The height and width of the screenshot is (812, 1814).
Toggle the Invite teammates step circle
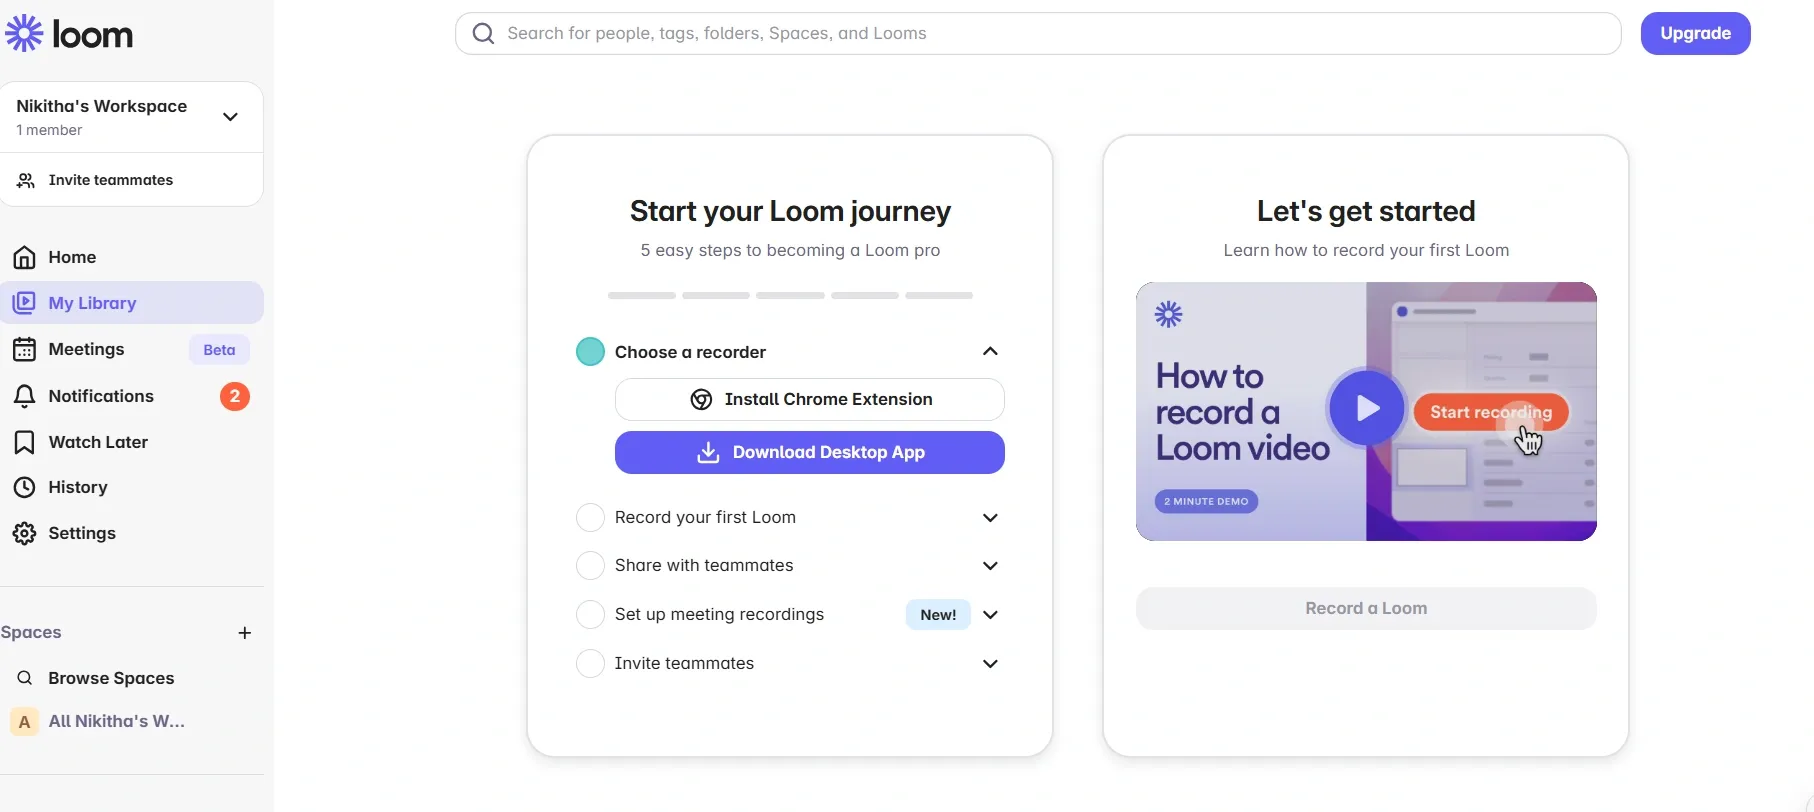point(590,663)
